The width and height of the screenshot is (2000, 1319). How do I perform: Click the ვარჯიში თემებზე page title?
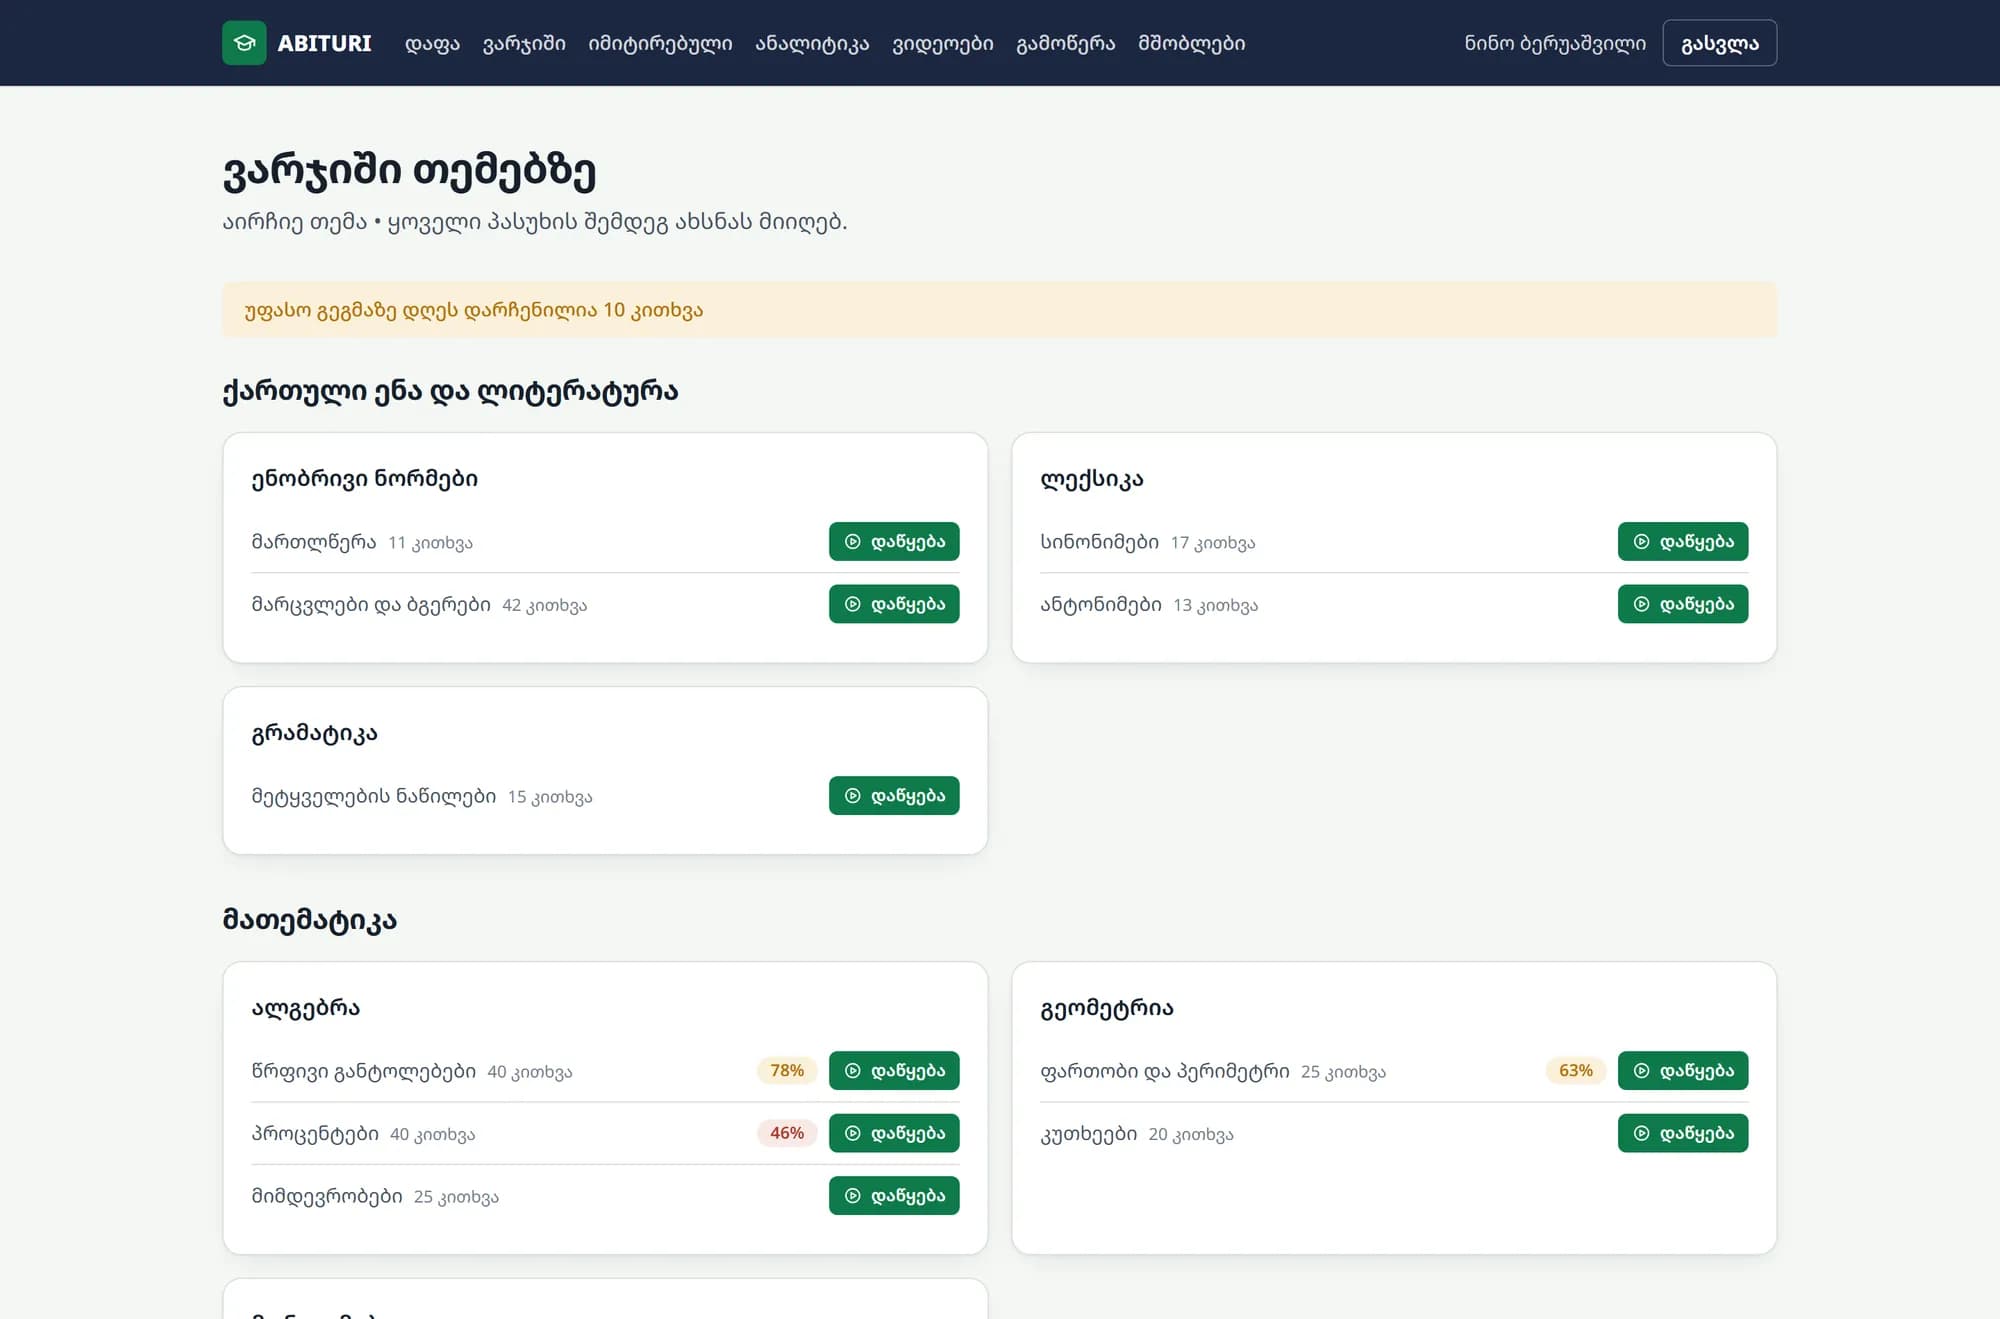coord(409,171)
